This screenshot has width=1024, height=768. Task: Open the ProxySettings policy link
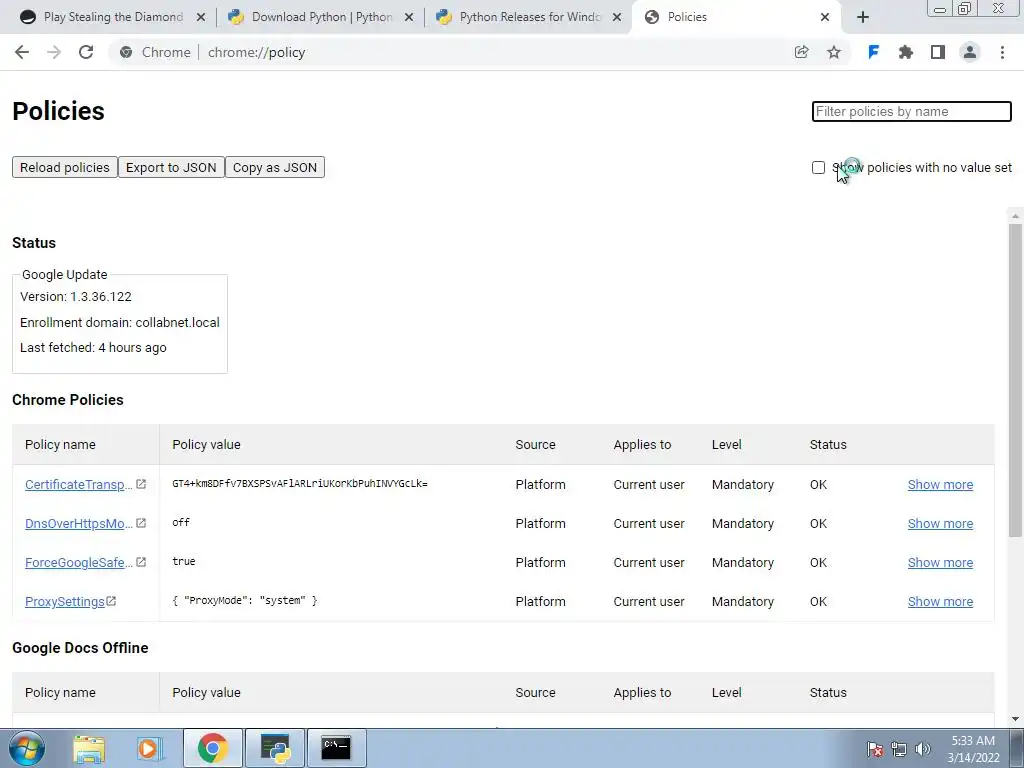coord(65,601)
